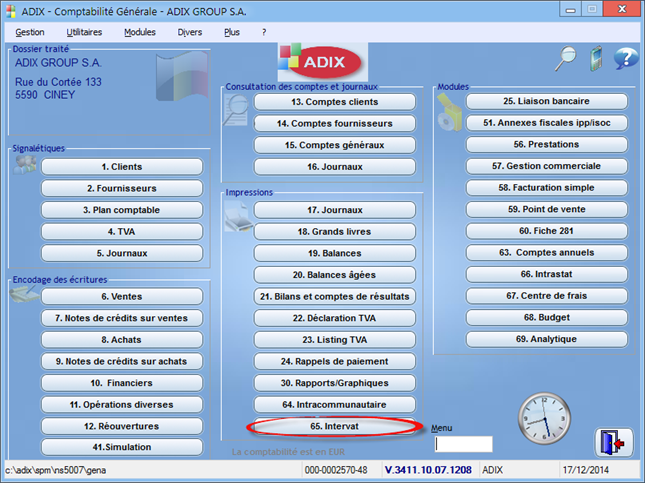Print 18. Grands livres
Screen dimensions: 645x483
click(335, 232)
